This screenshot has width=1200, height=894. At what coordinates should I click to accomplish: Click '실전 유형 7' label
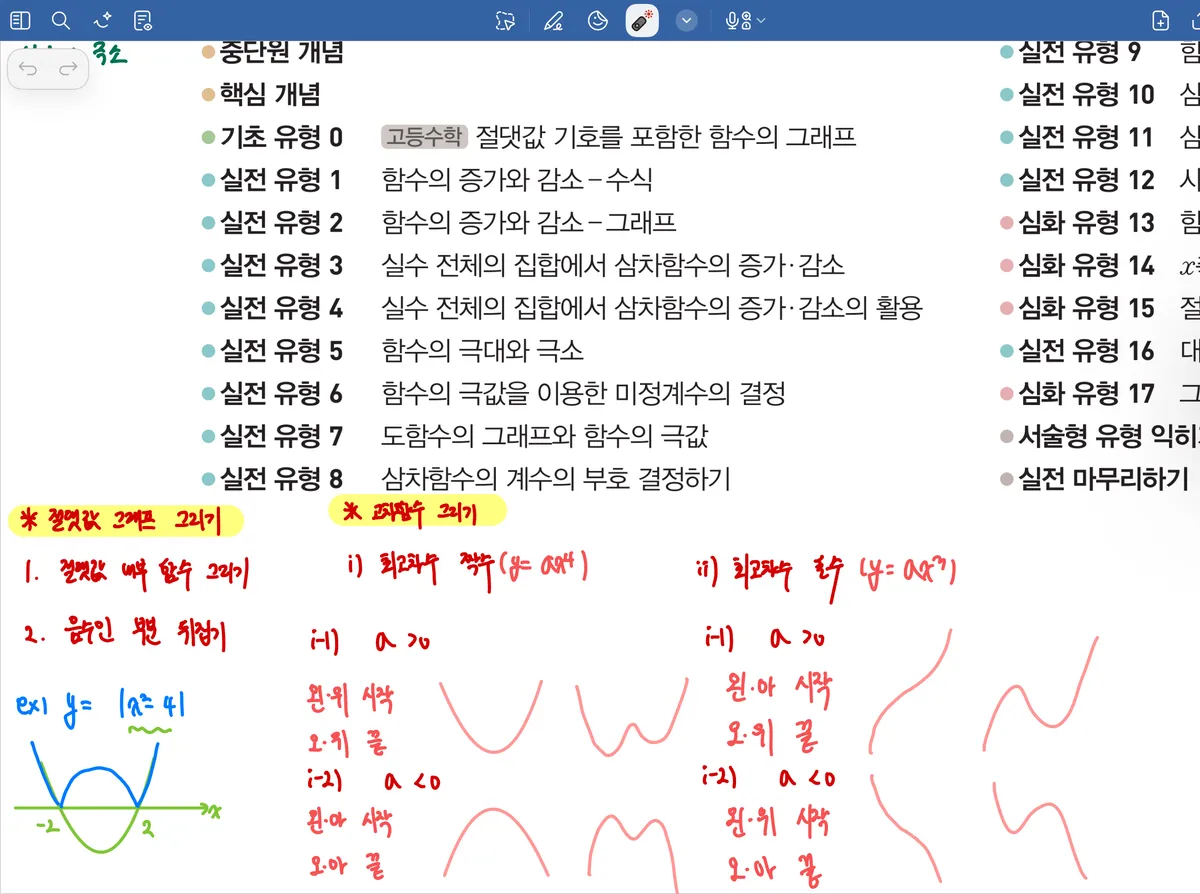tap(281, 436)
